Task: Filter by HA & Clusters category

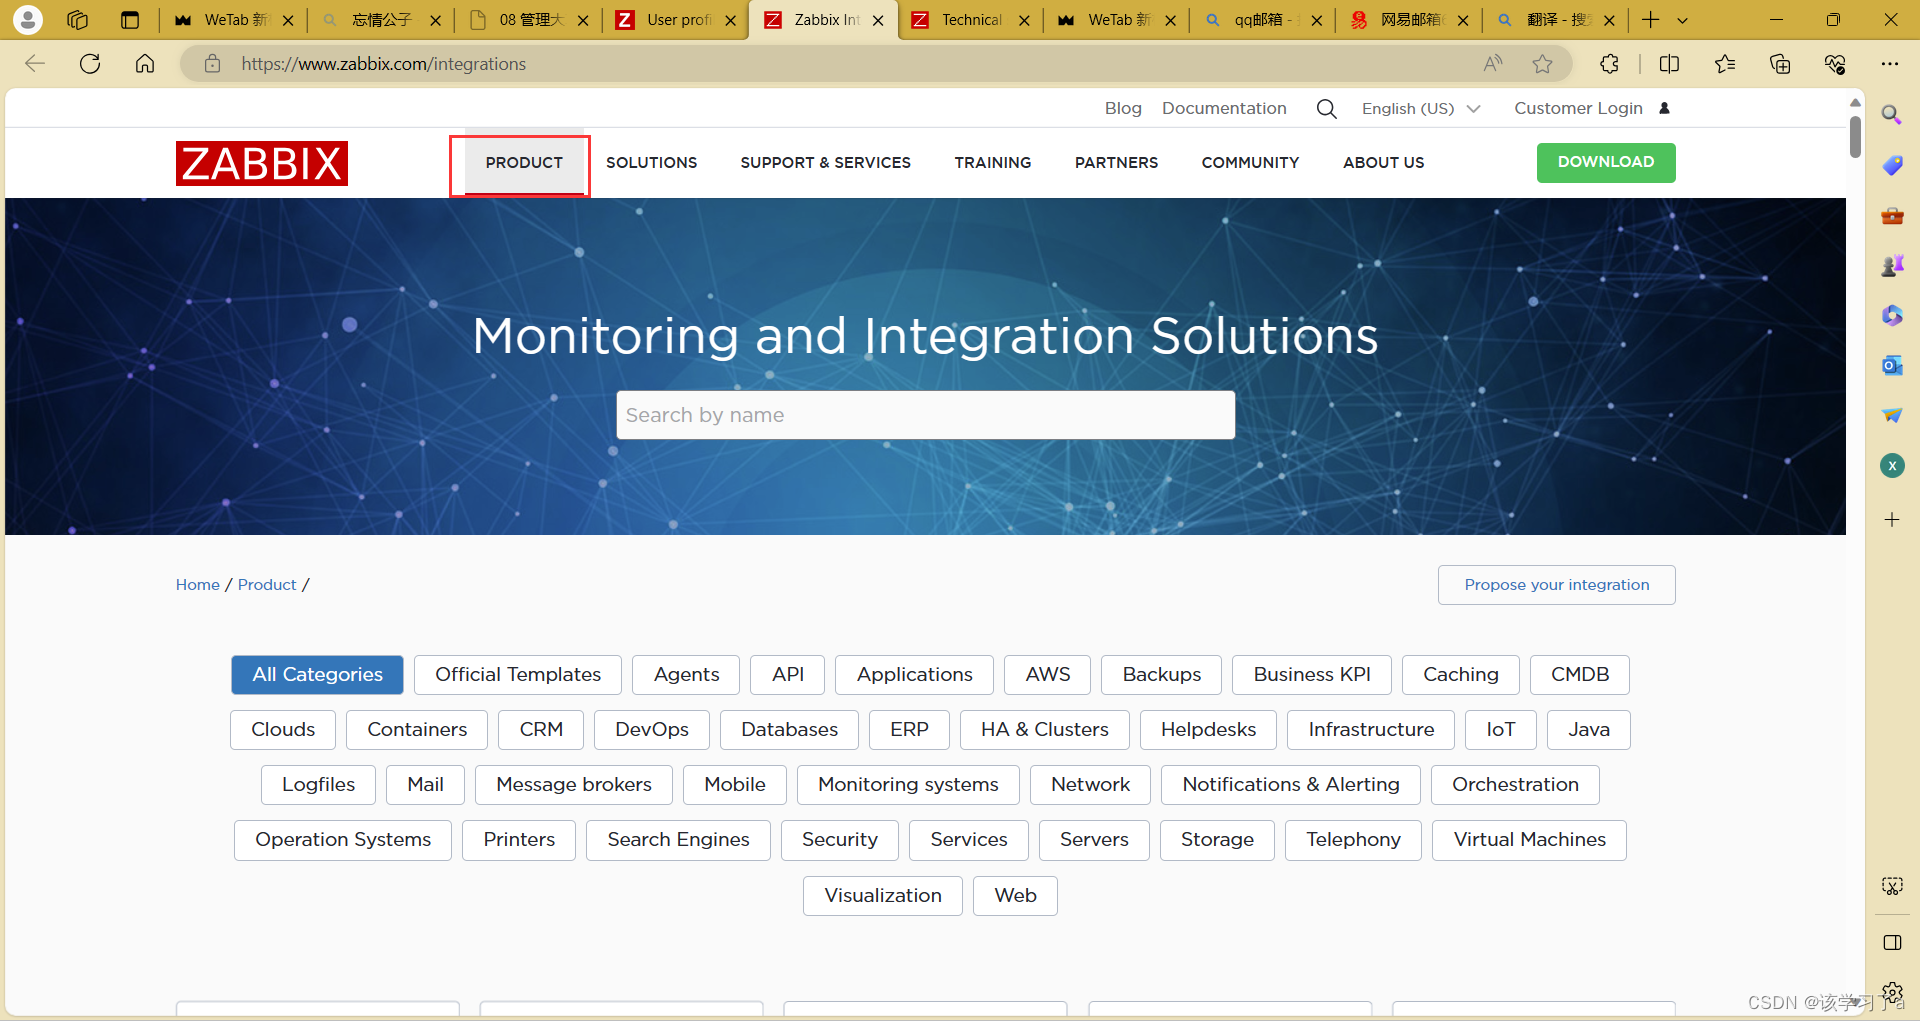Action: coord(1044,729)
